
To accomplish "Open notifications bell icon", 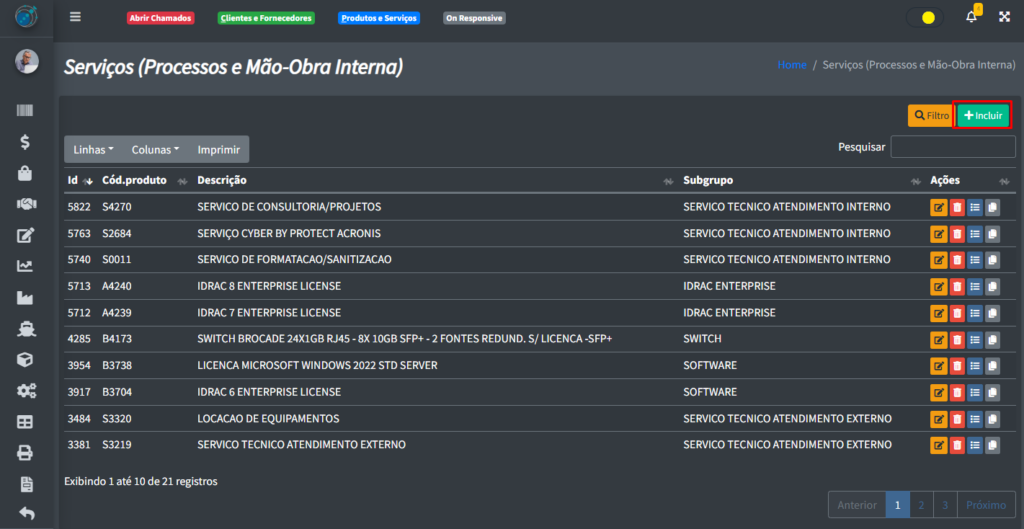I will [971, 17].
